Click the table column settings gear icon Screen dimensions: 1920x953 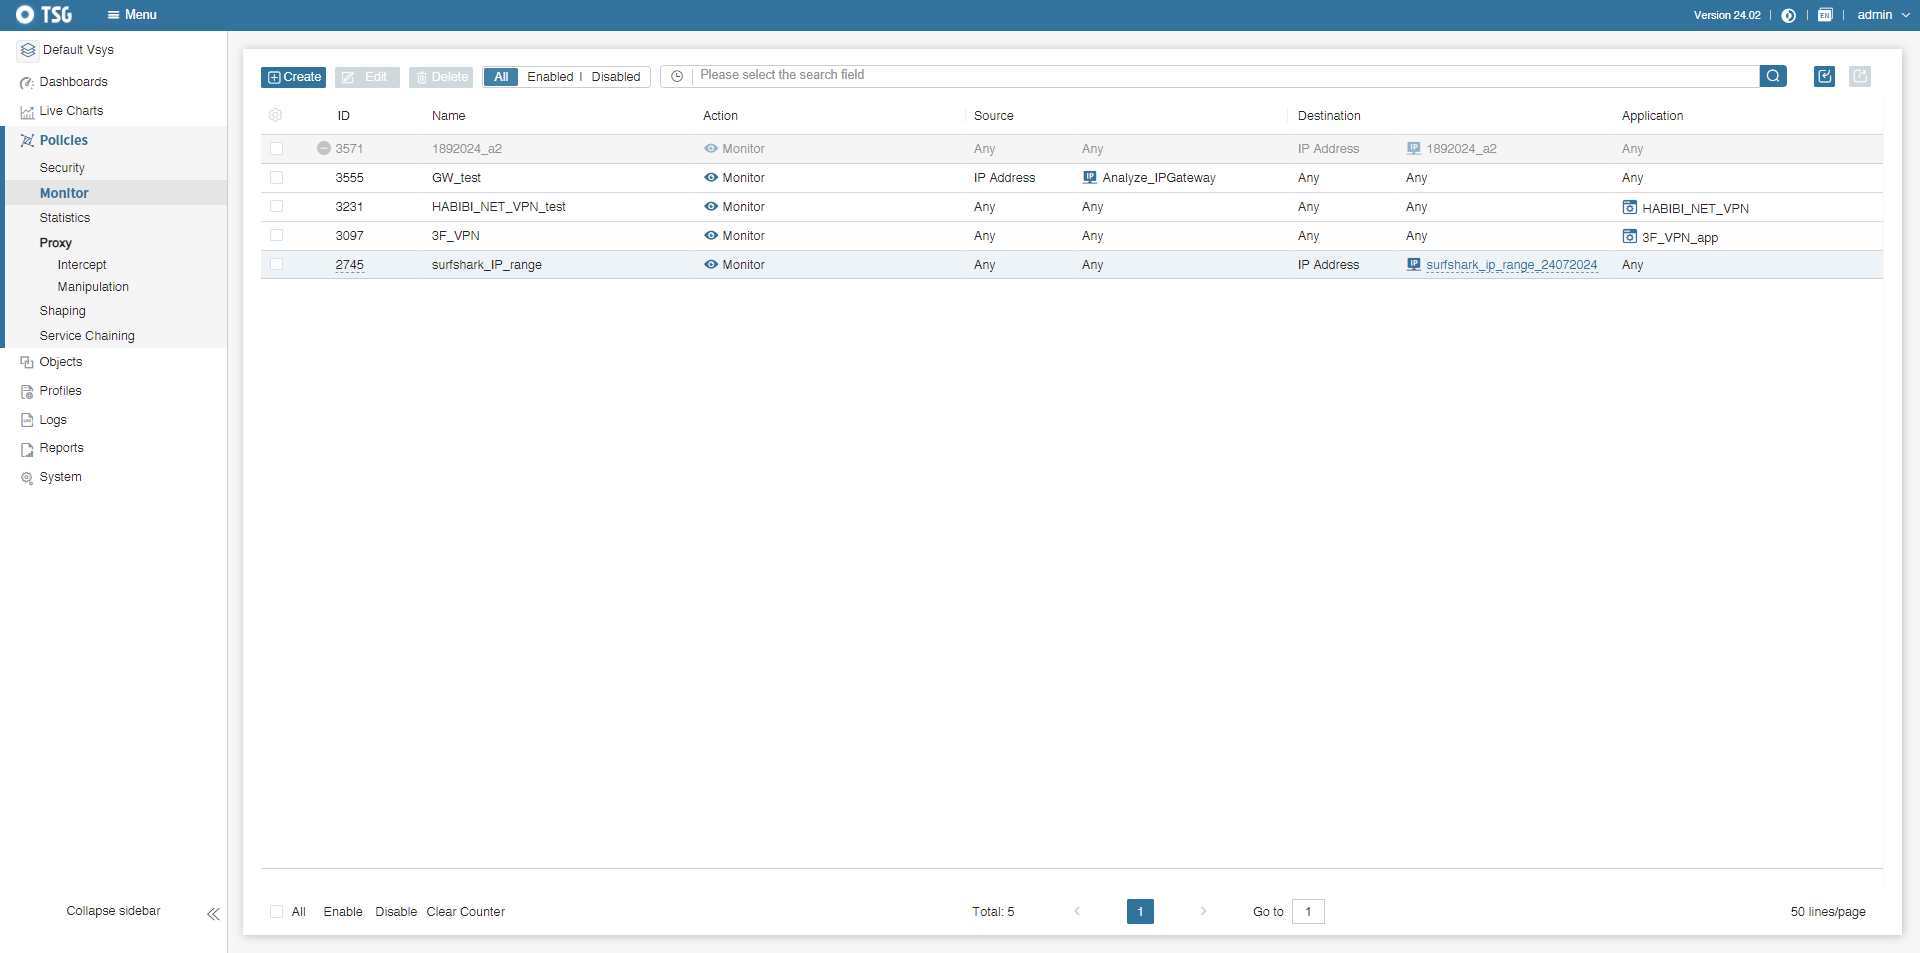click(x=276, y=115)
